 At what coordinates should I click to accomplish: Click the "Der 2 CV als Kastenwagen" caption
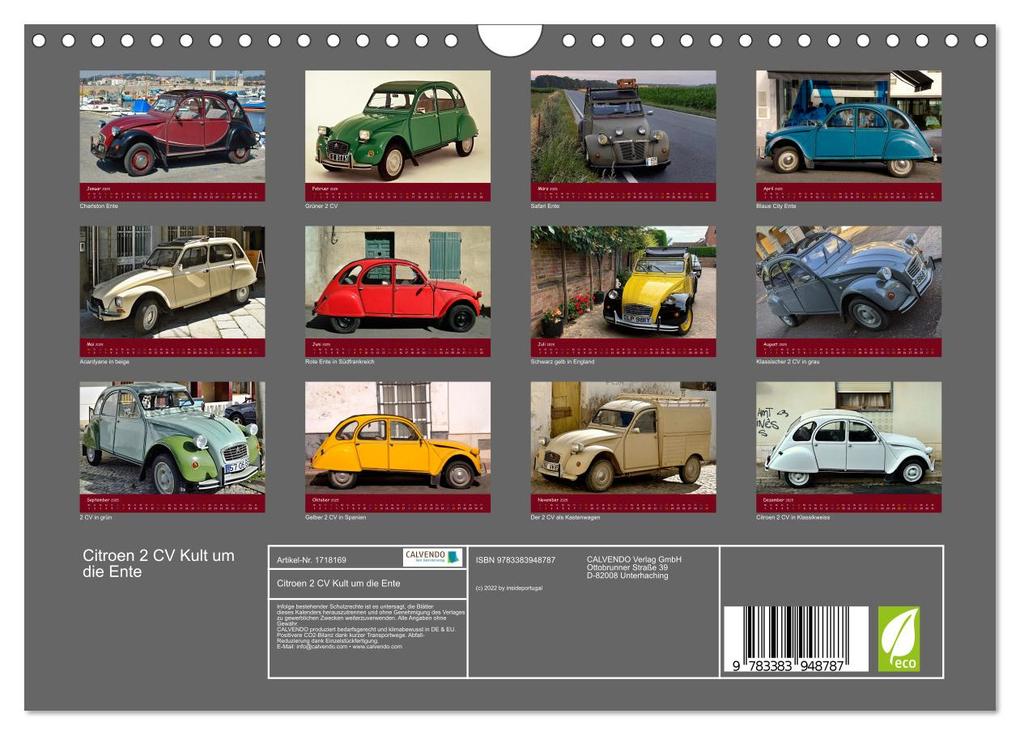point(565,518)
